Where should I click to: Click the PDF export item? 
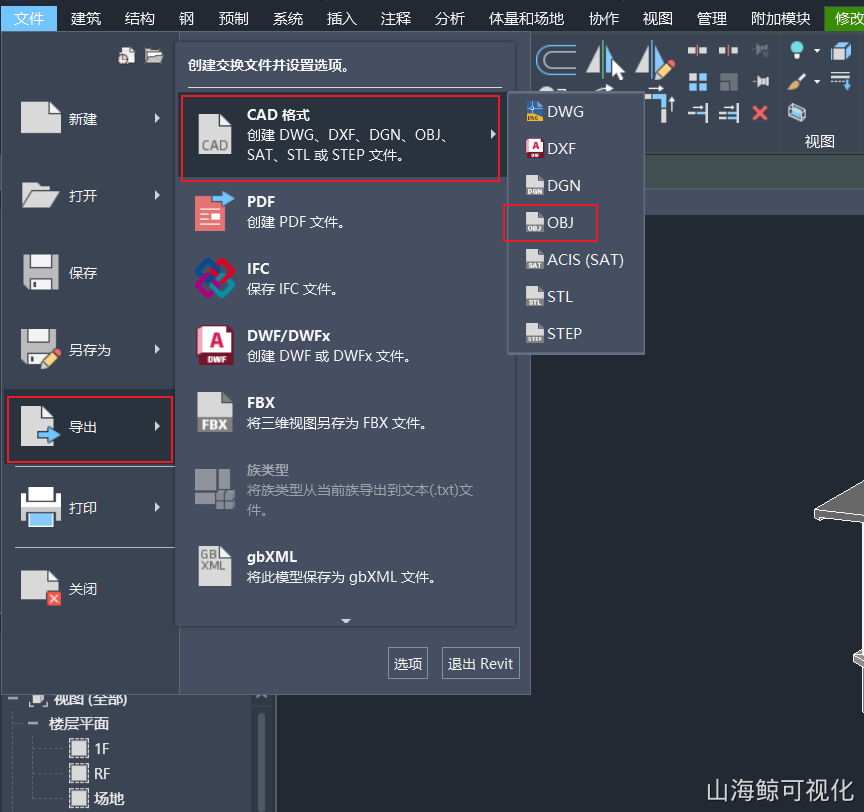[345, 212]
